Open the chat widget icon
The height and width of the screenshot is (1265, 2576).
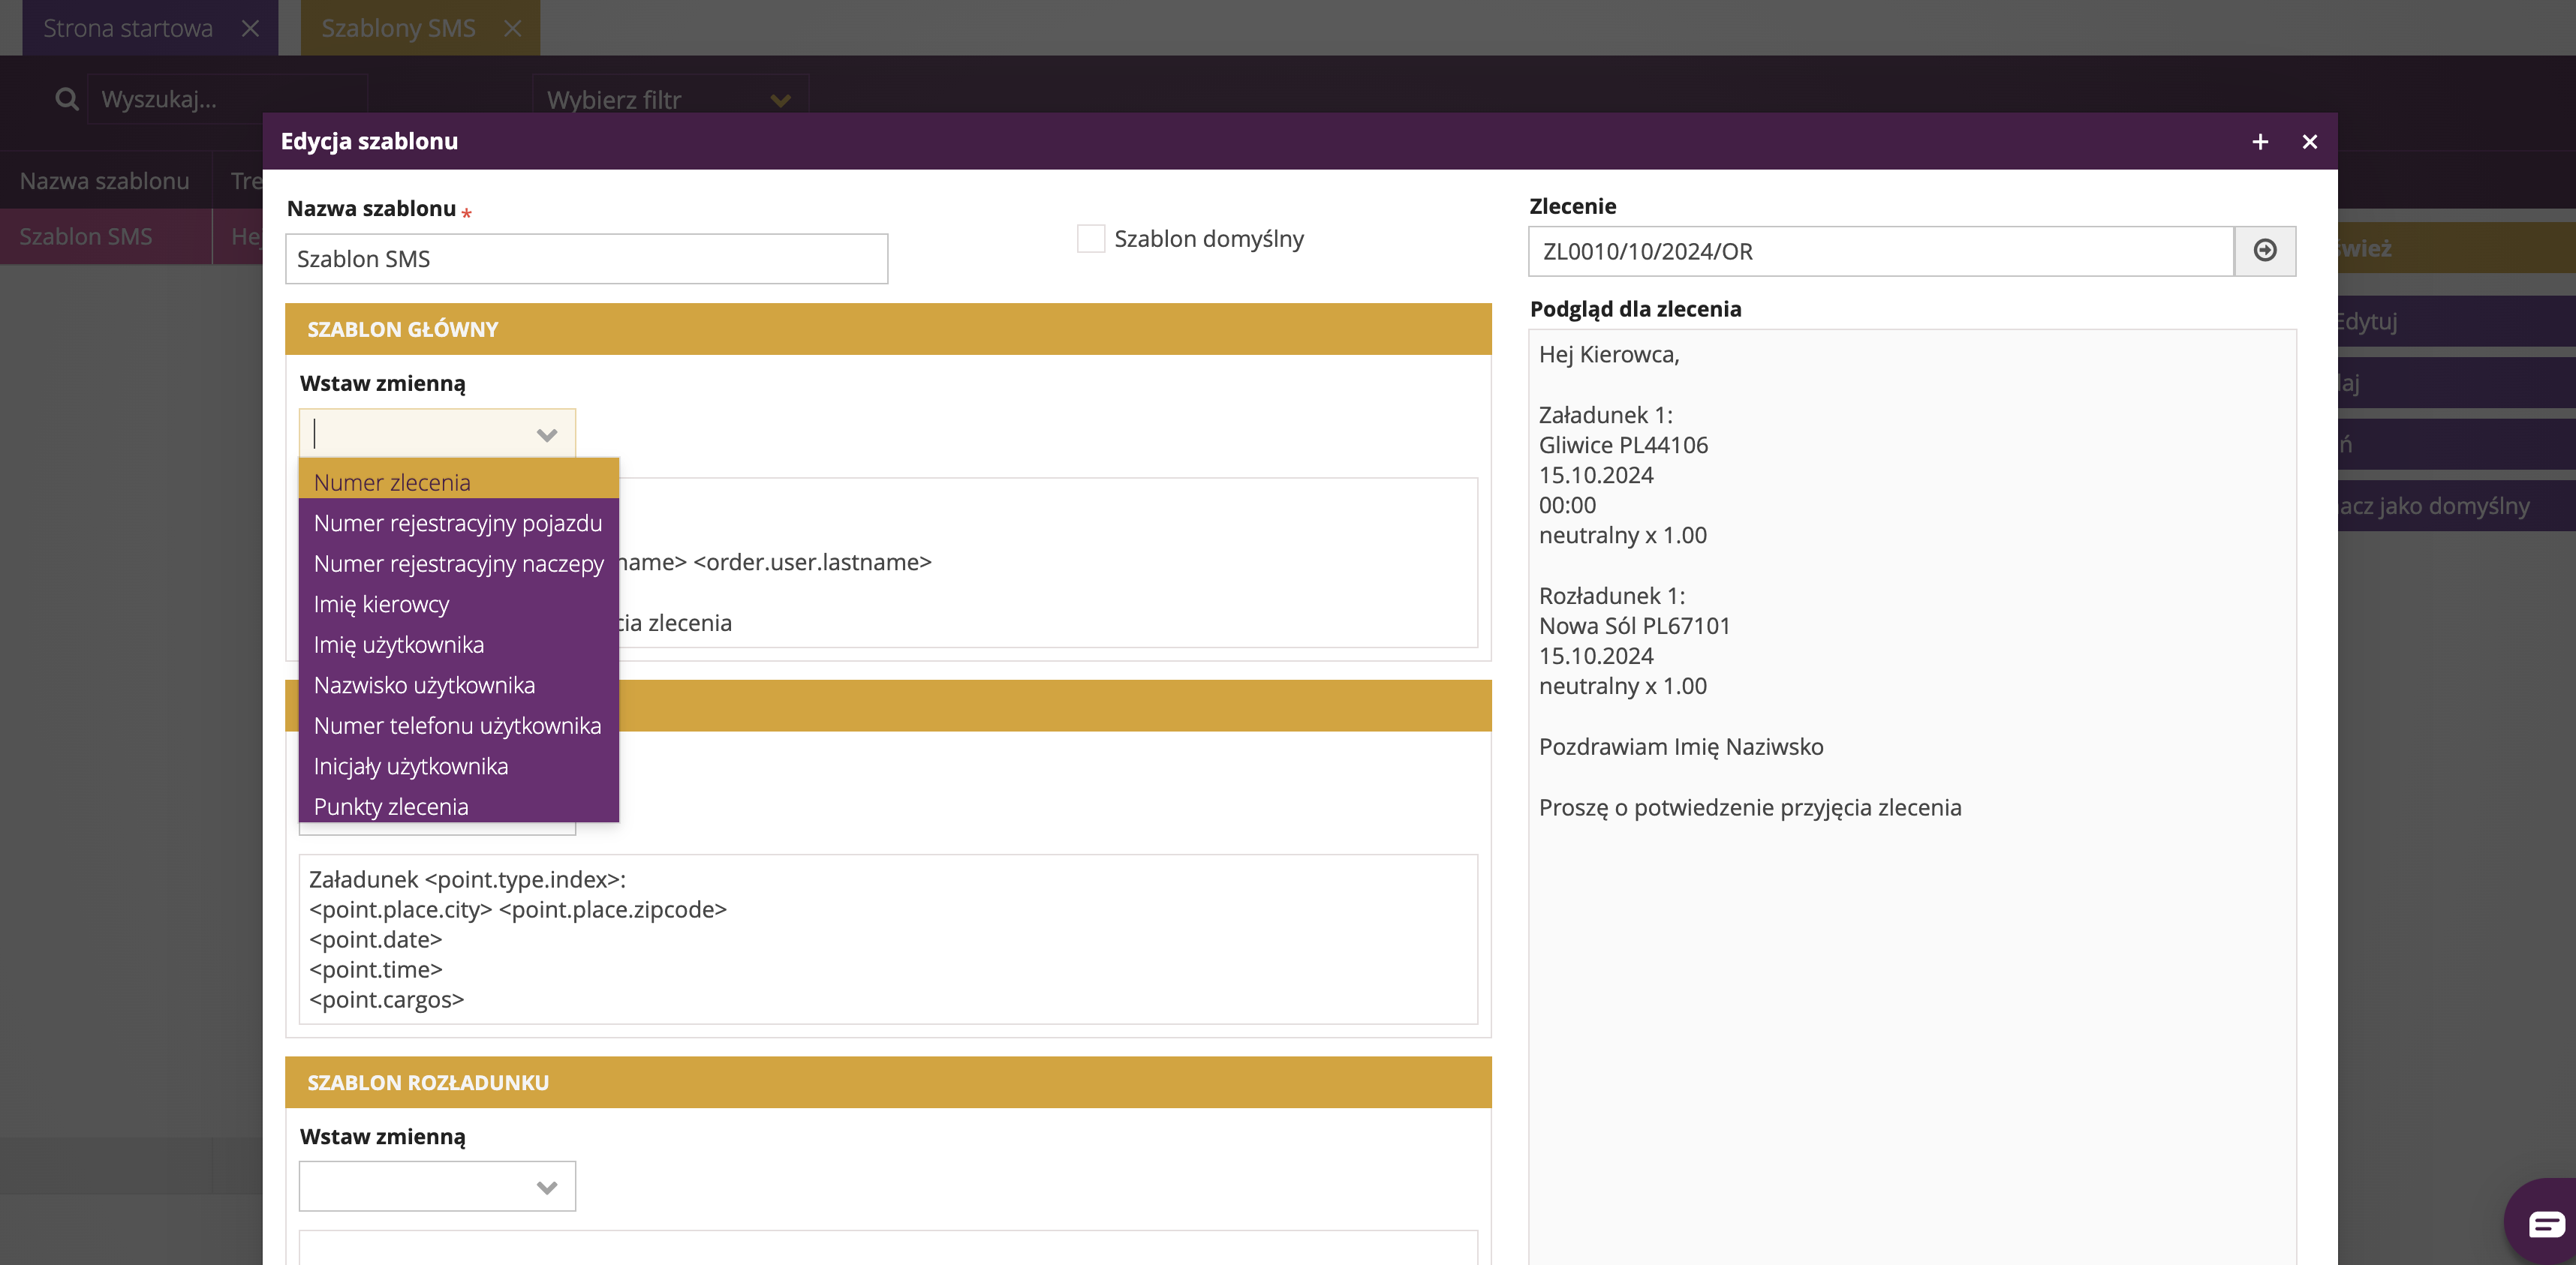tap(2545, 1223)
